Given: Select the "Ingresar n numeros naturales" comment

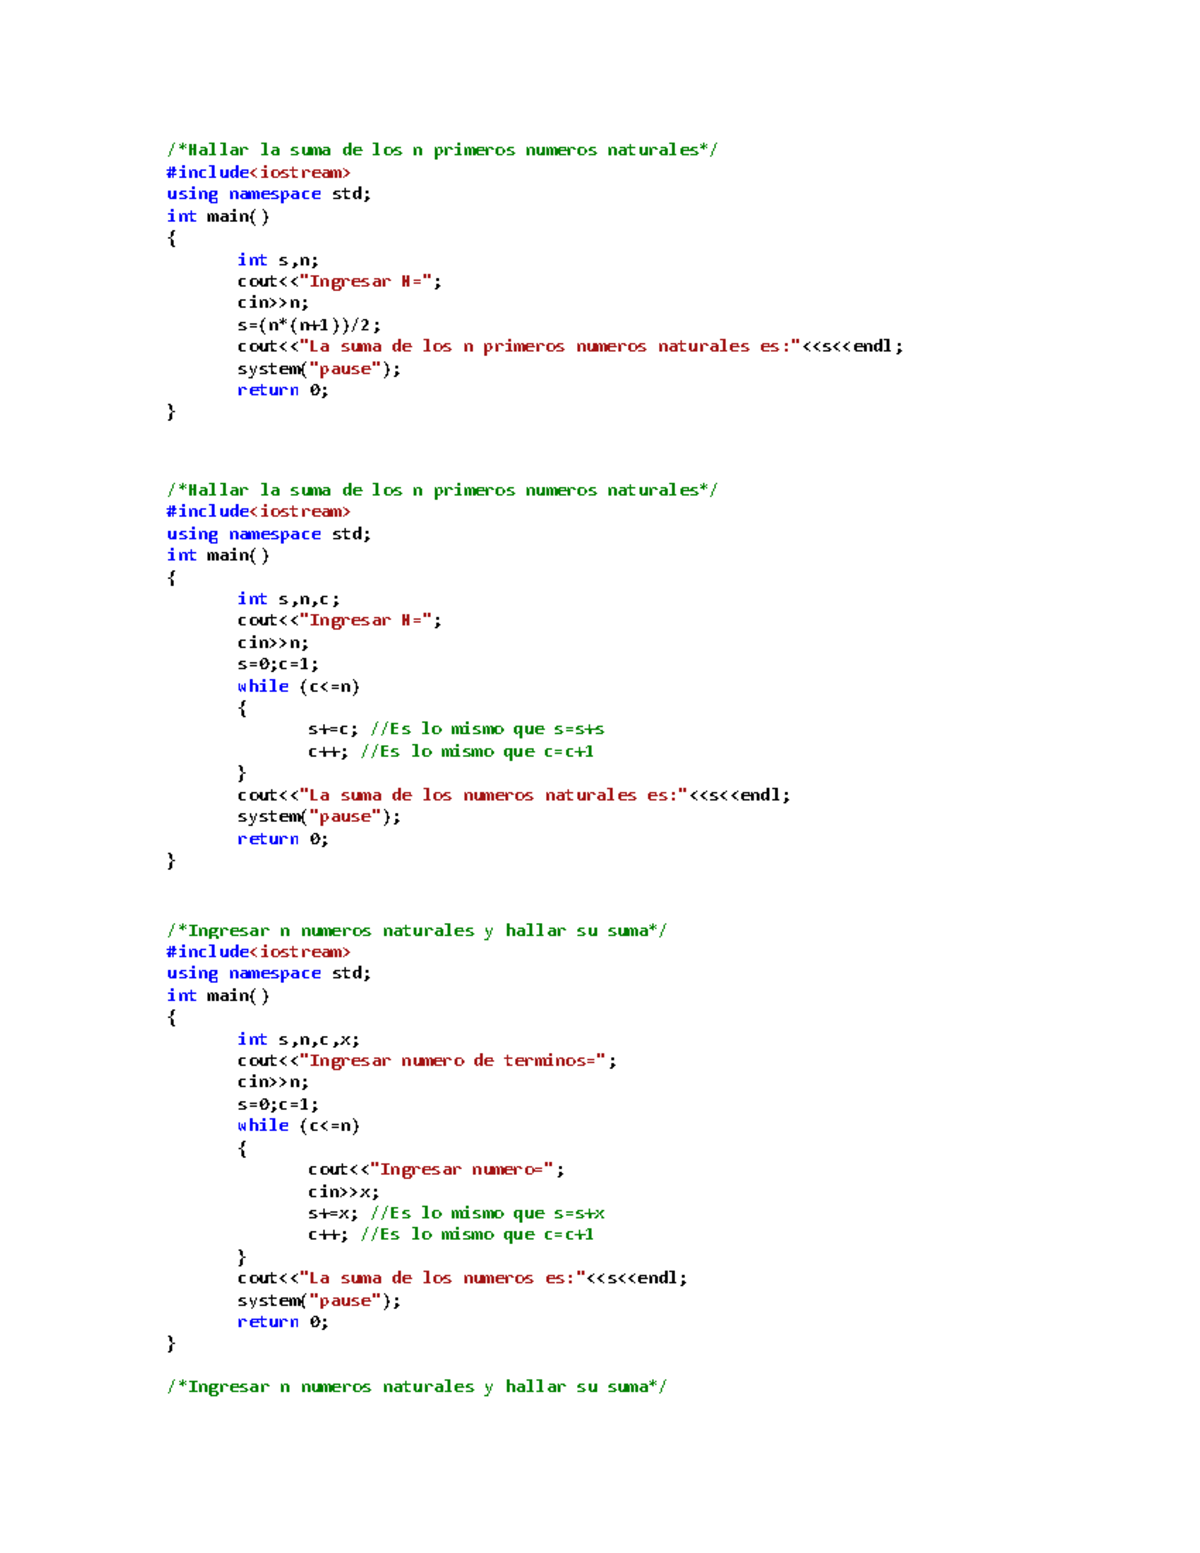Looking at the screenshot, I should (420, 929).
